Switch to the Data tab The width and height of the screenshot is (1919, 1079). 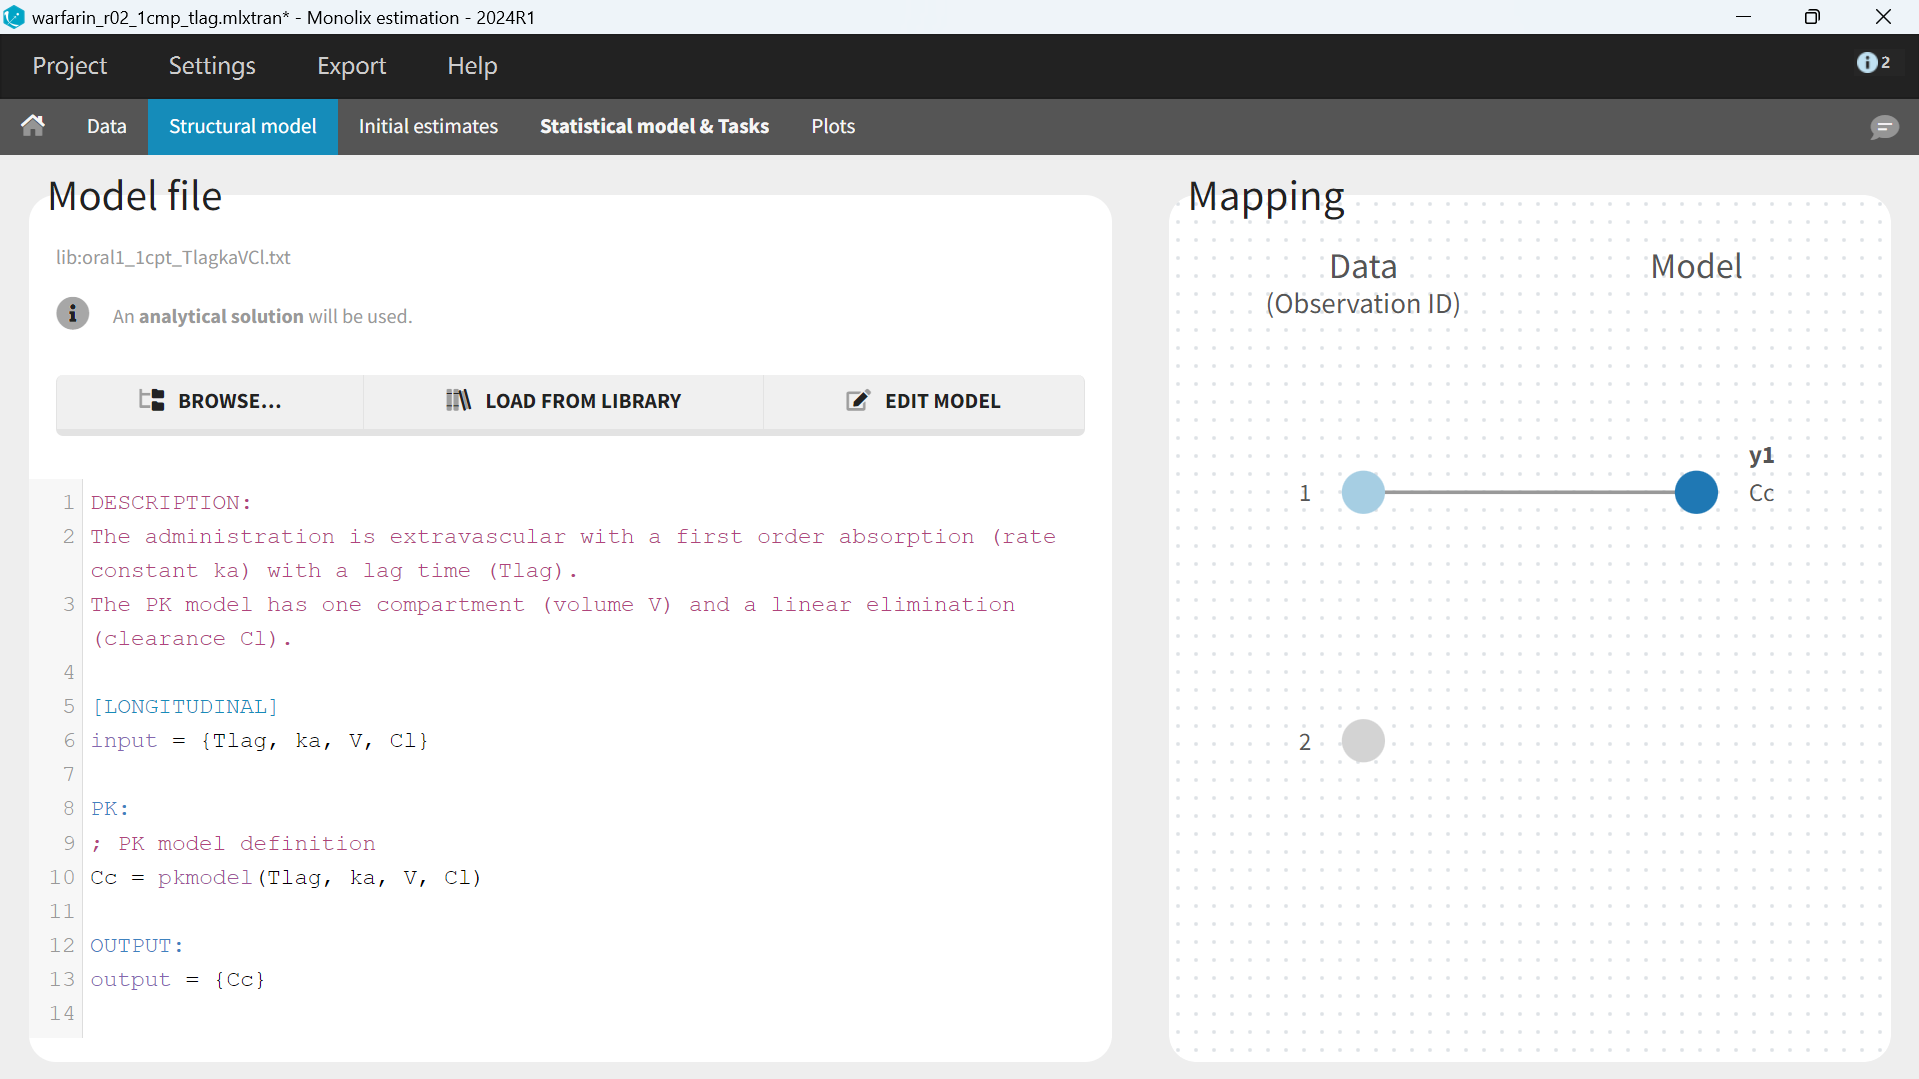tap(106, 126)
